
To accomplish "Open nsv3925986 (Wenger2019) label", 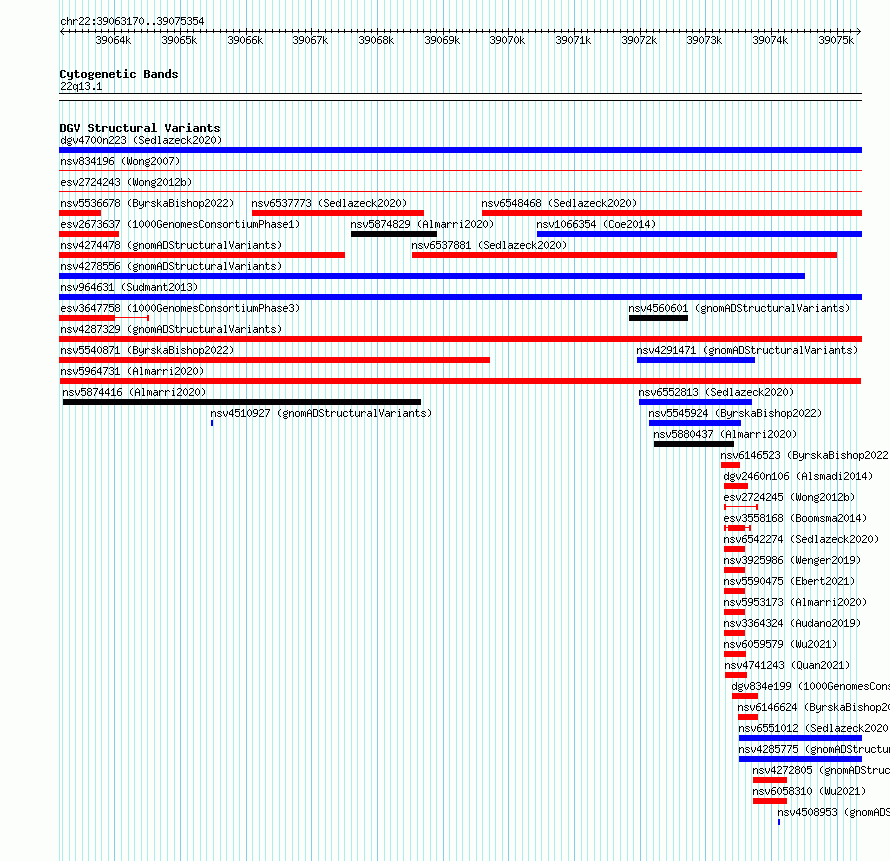I will [x=792, y=560].
